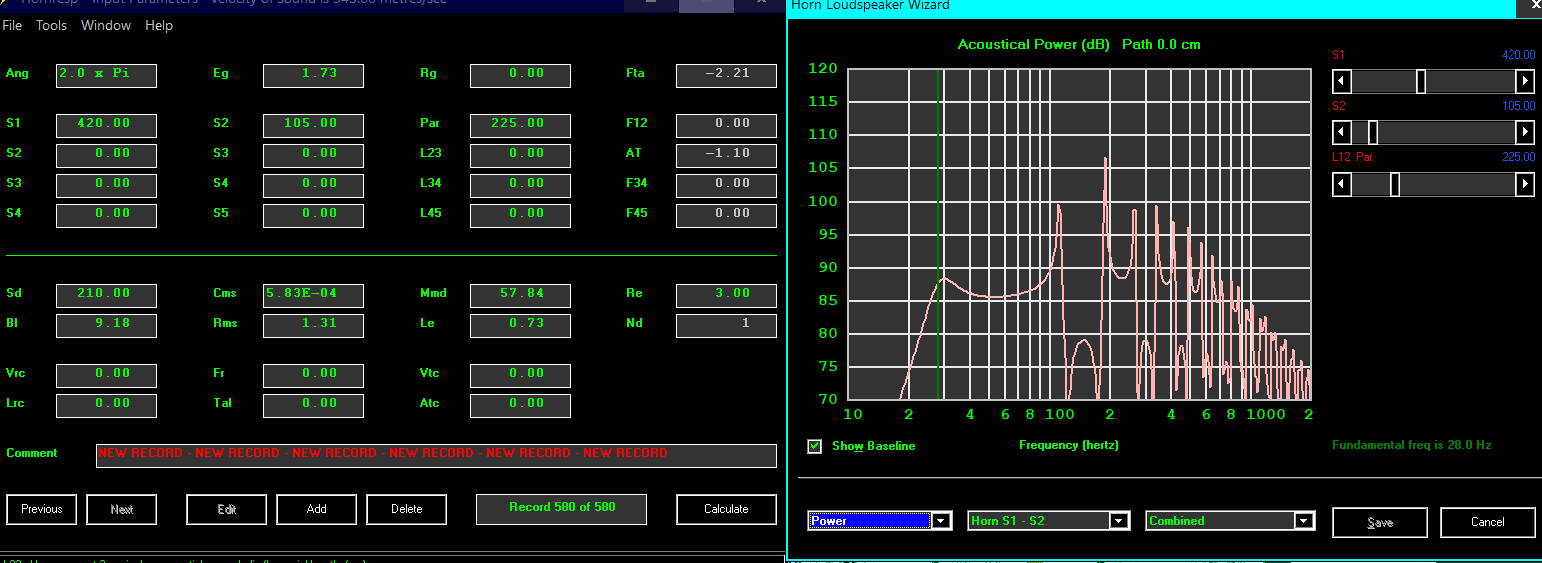Click the S1 slider left arrow
1542x563 pixels.
point(1343,81)
